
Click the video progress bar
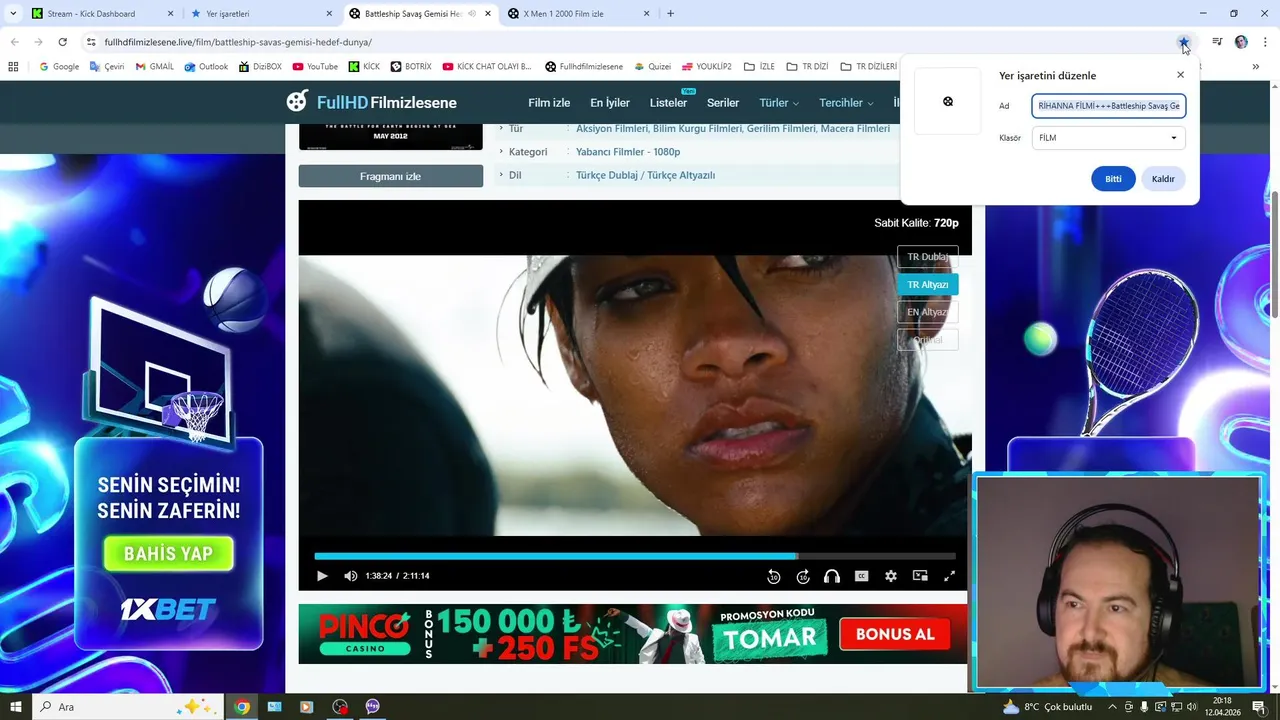(635, 556)
